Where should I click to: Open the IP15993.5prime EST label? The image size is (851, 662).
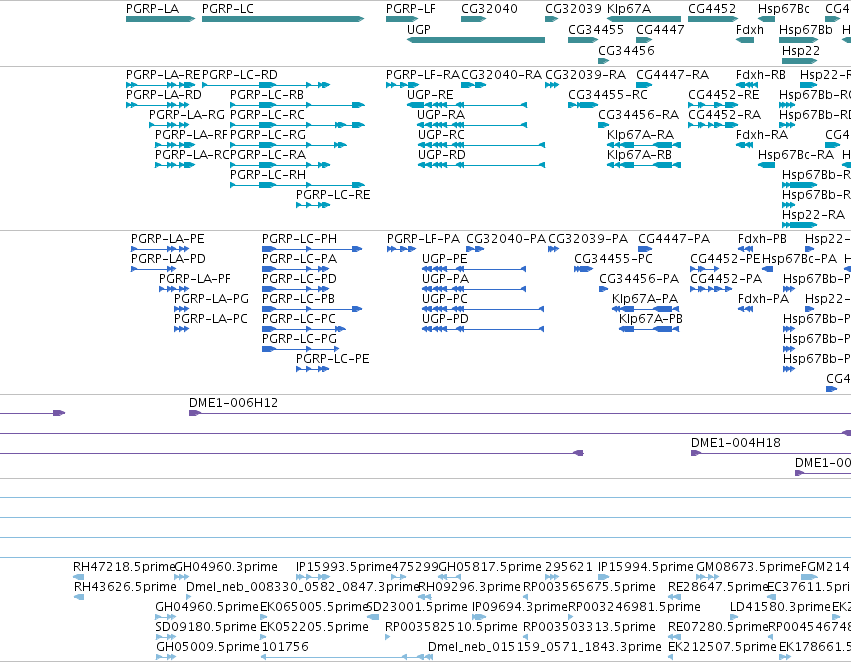pos(343,567)
